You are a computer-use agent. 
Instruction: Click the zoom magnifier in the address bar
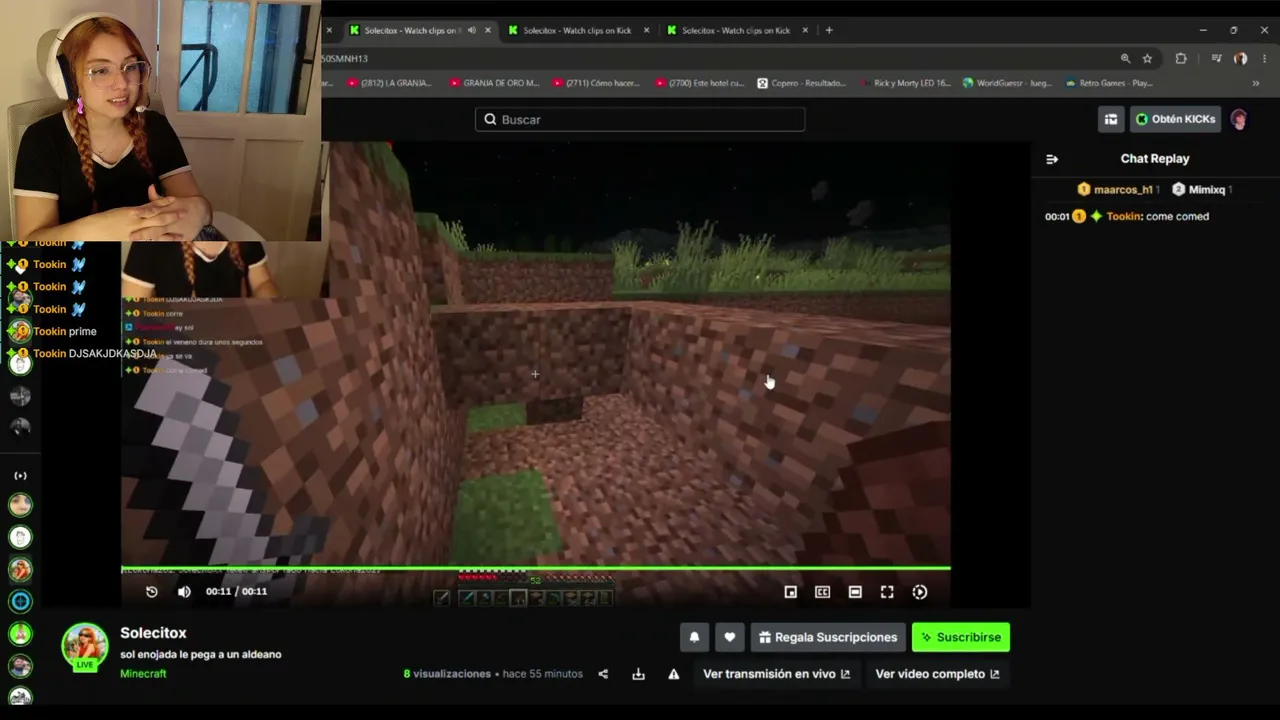[1125, 58]
